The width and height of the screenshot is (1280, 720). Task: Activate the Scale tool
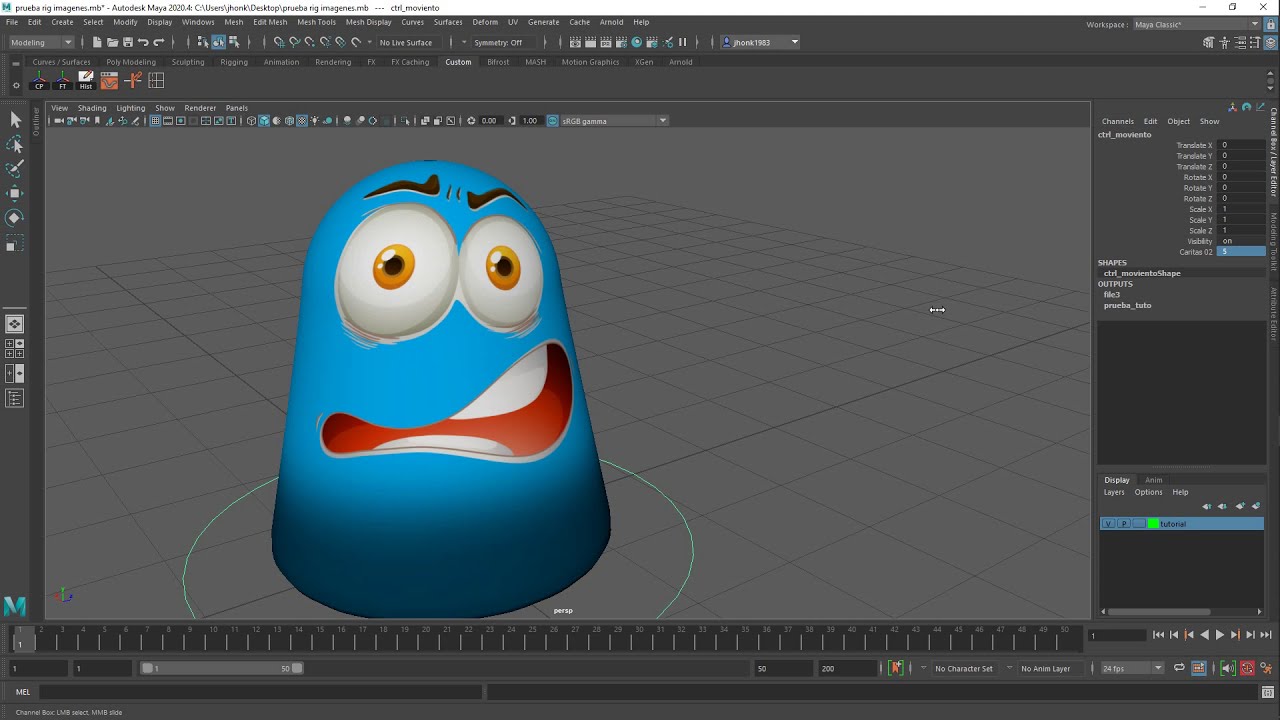pos(15,243)
